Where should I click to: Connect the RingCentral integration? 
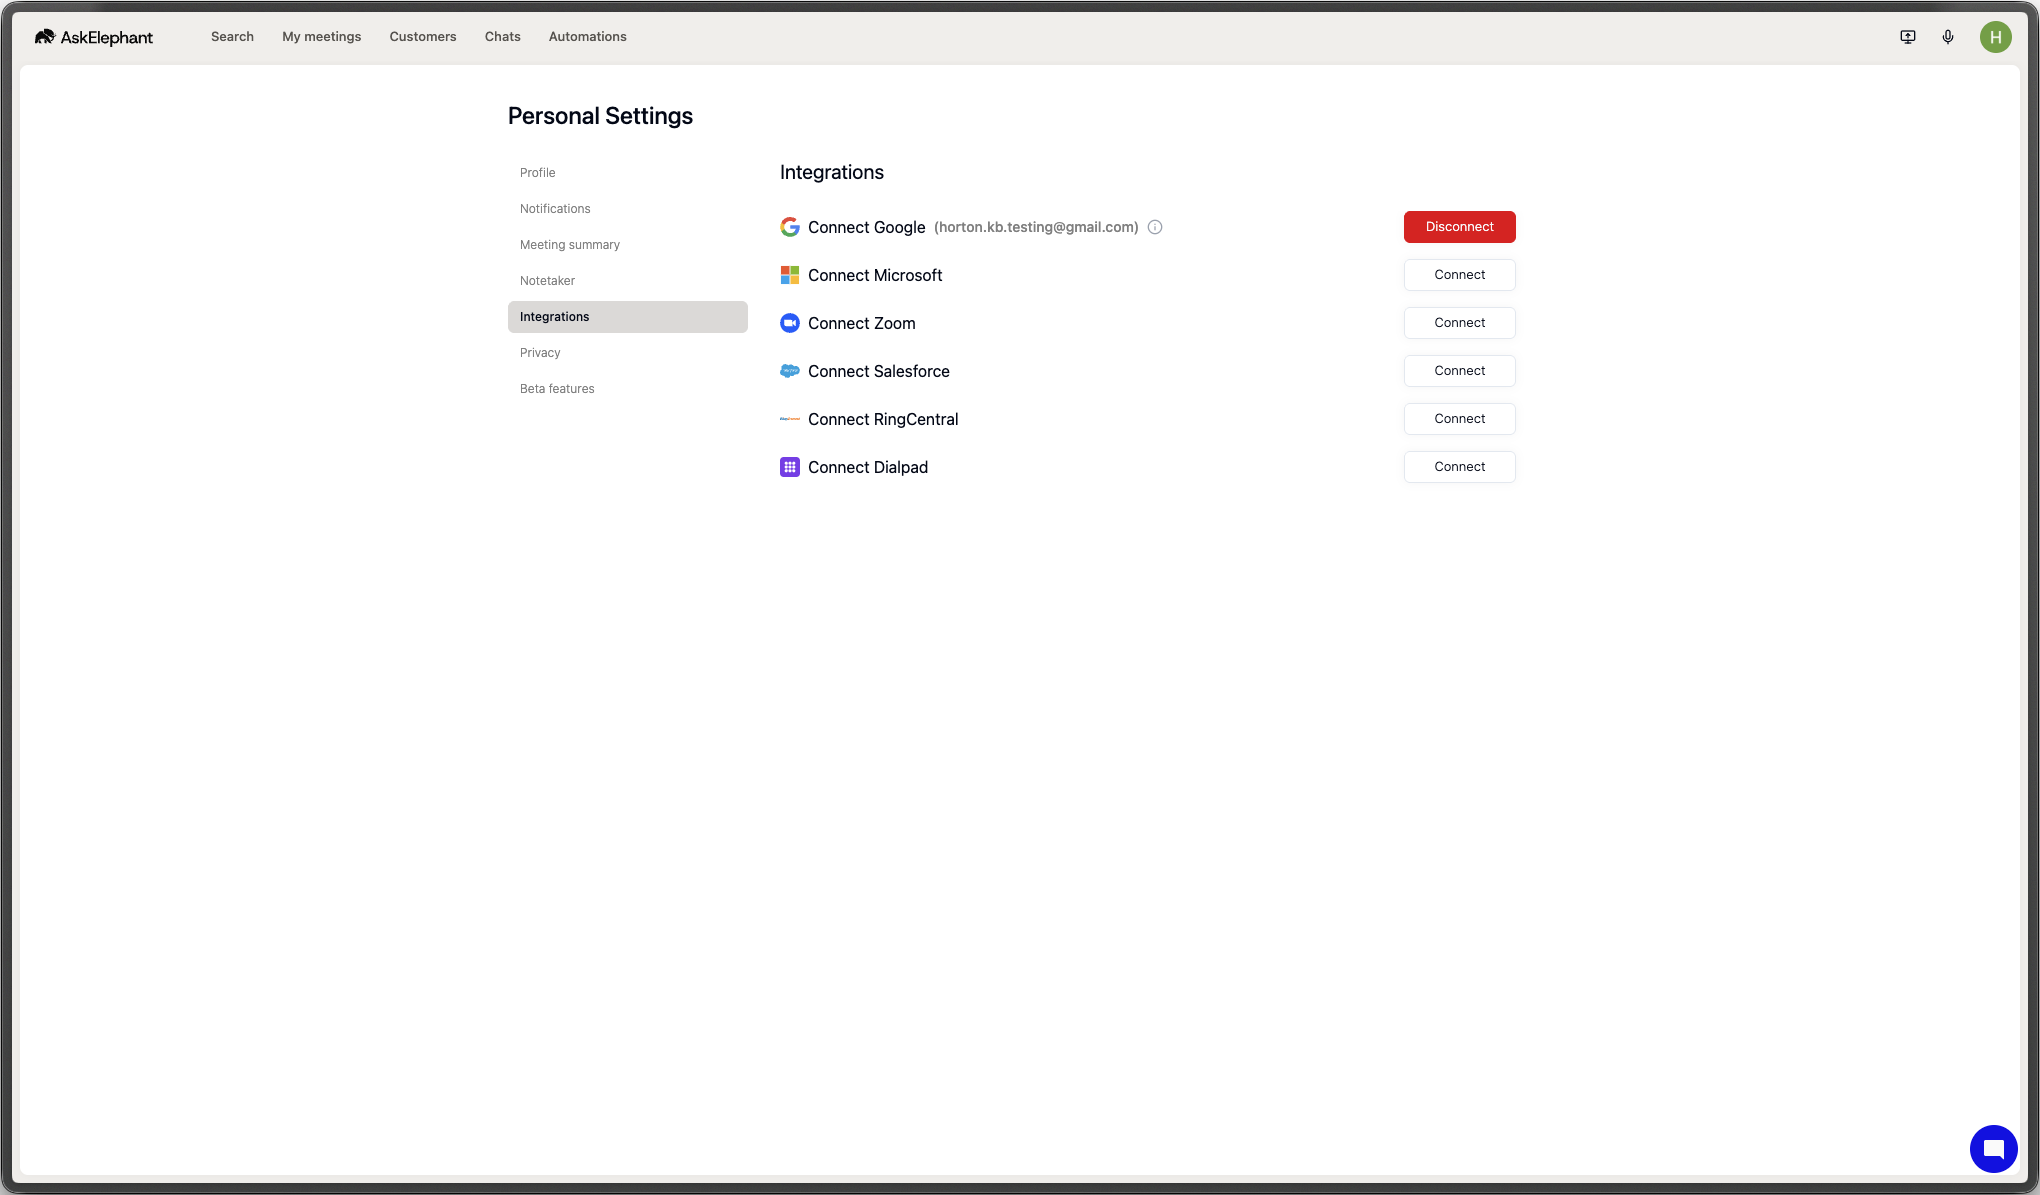[1460, 419]
